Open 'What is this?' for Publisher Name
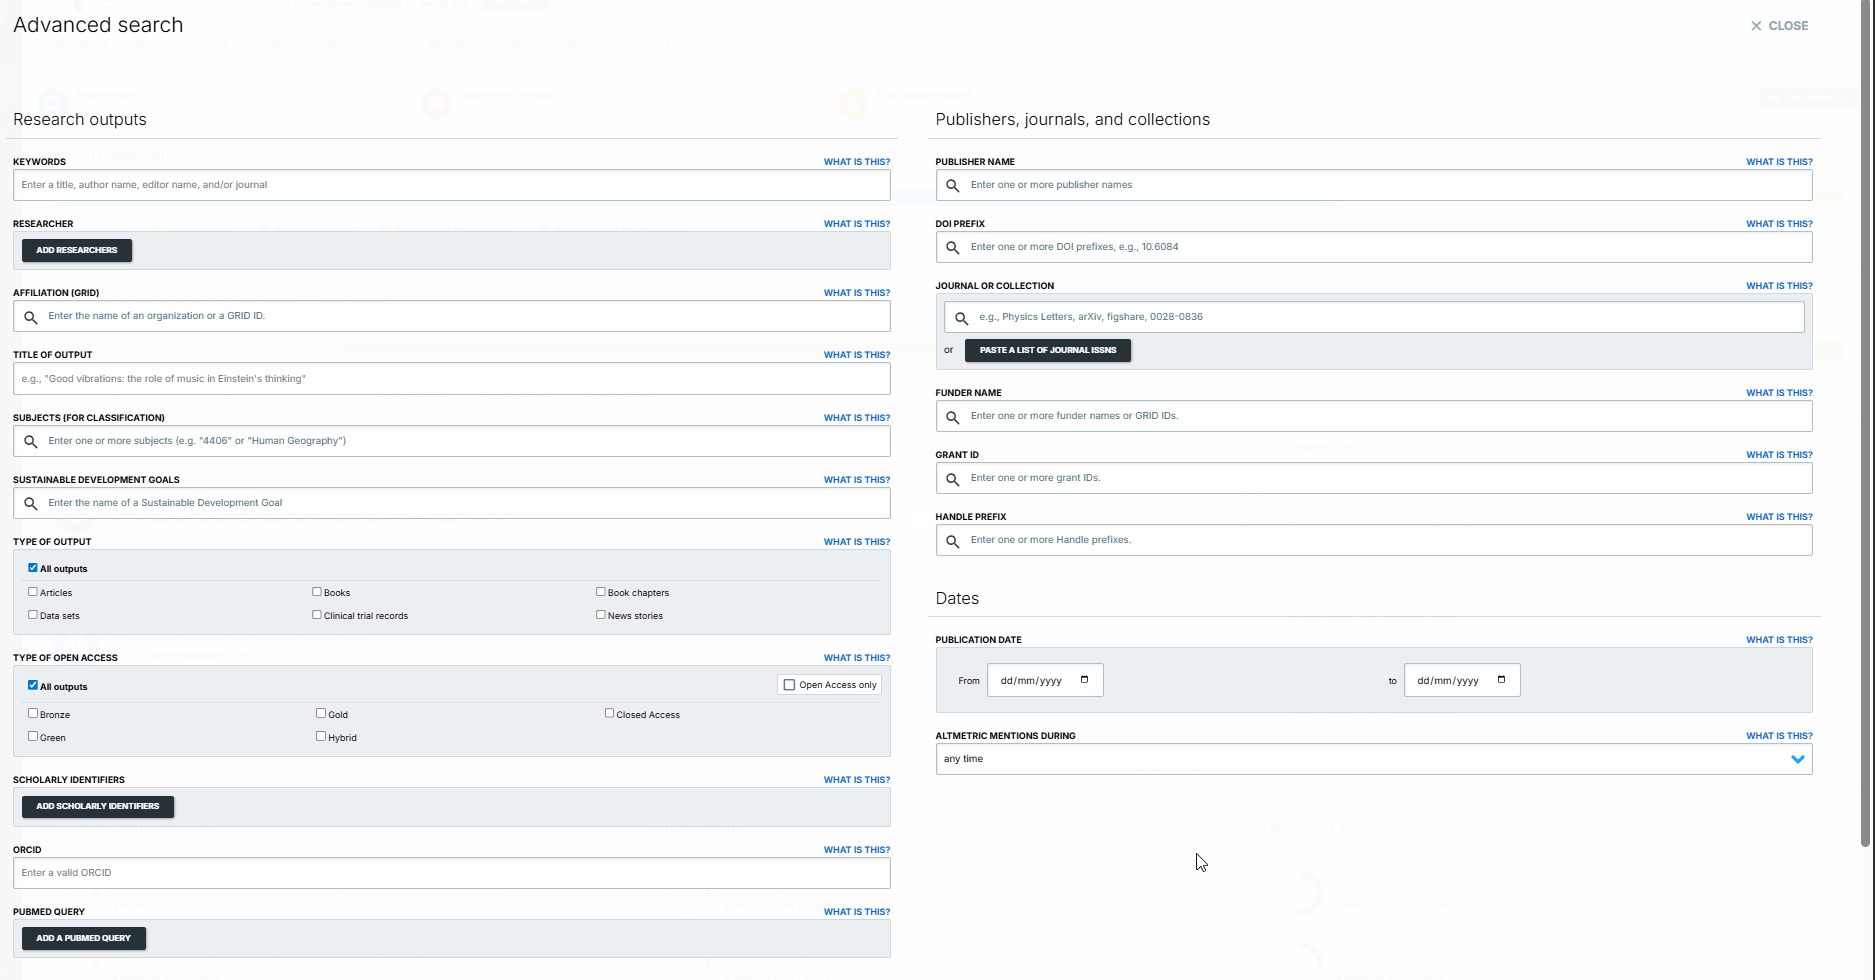Viewport: 1875px width, 980px height. point(1779,162)
